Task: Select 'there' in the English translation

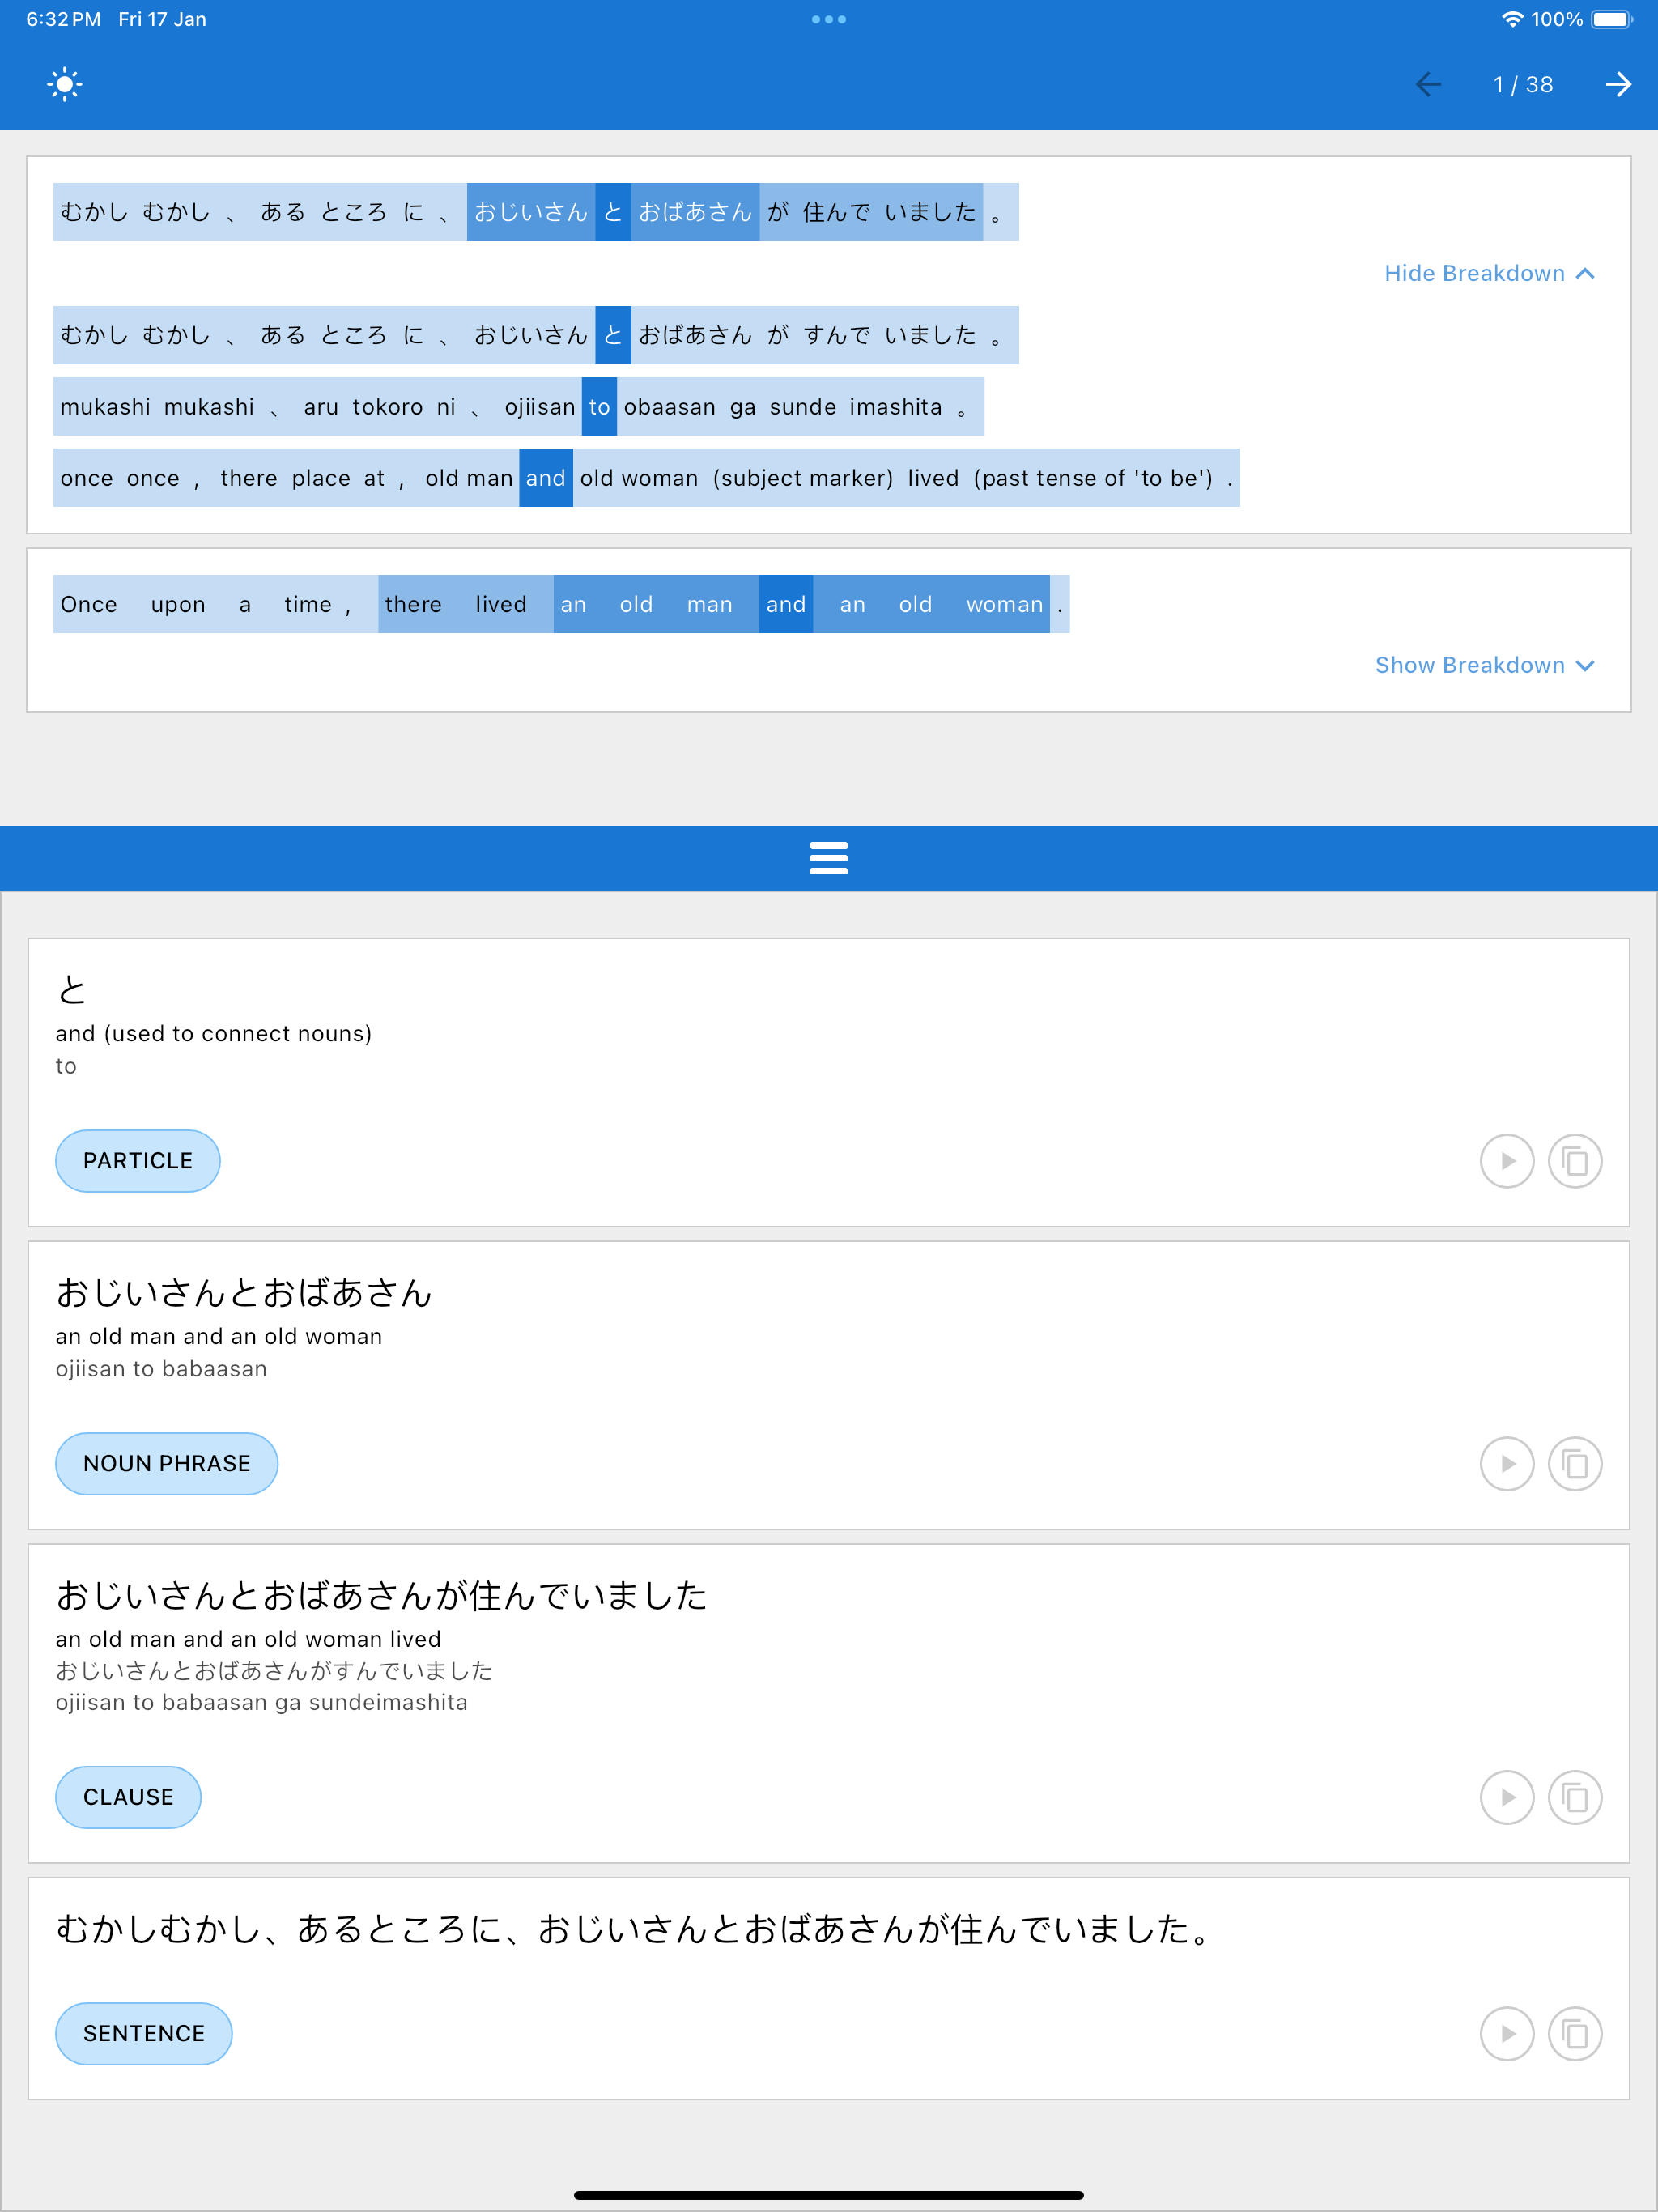Action: [x=413, y=604]
